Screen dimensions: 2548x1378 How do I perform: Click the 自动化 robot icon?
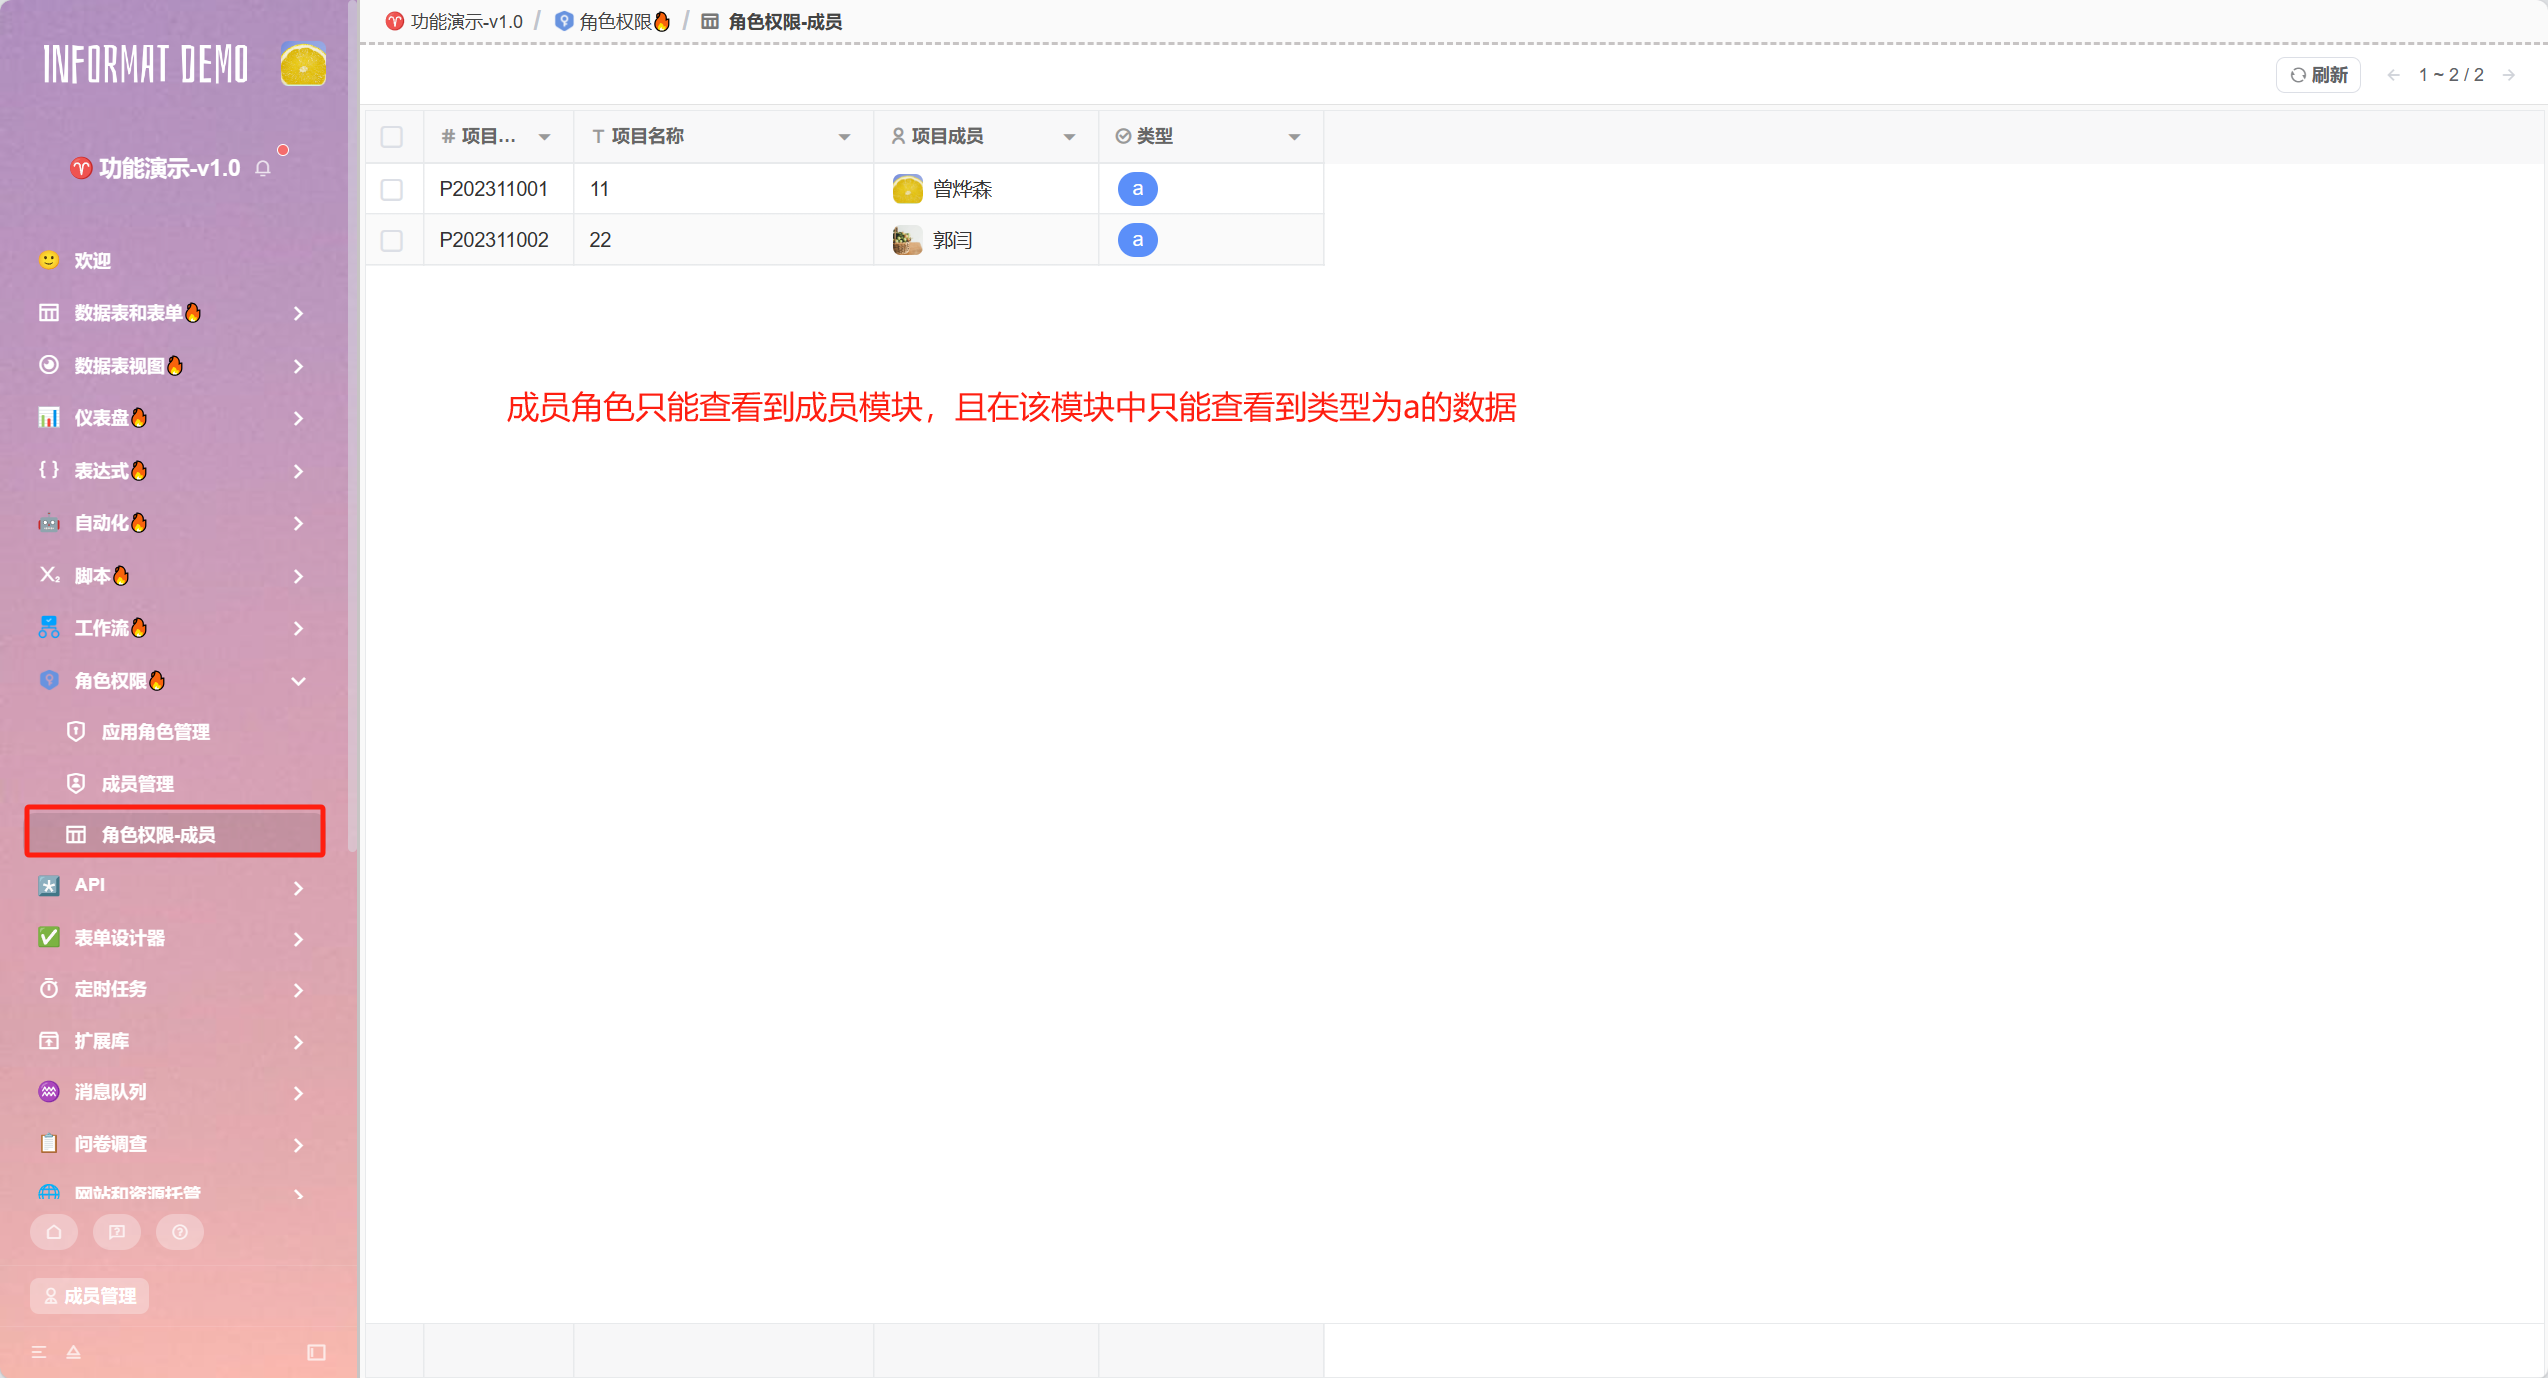pyautogui.click(x=48, y=522)
